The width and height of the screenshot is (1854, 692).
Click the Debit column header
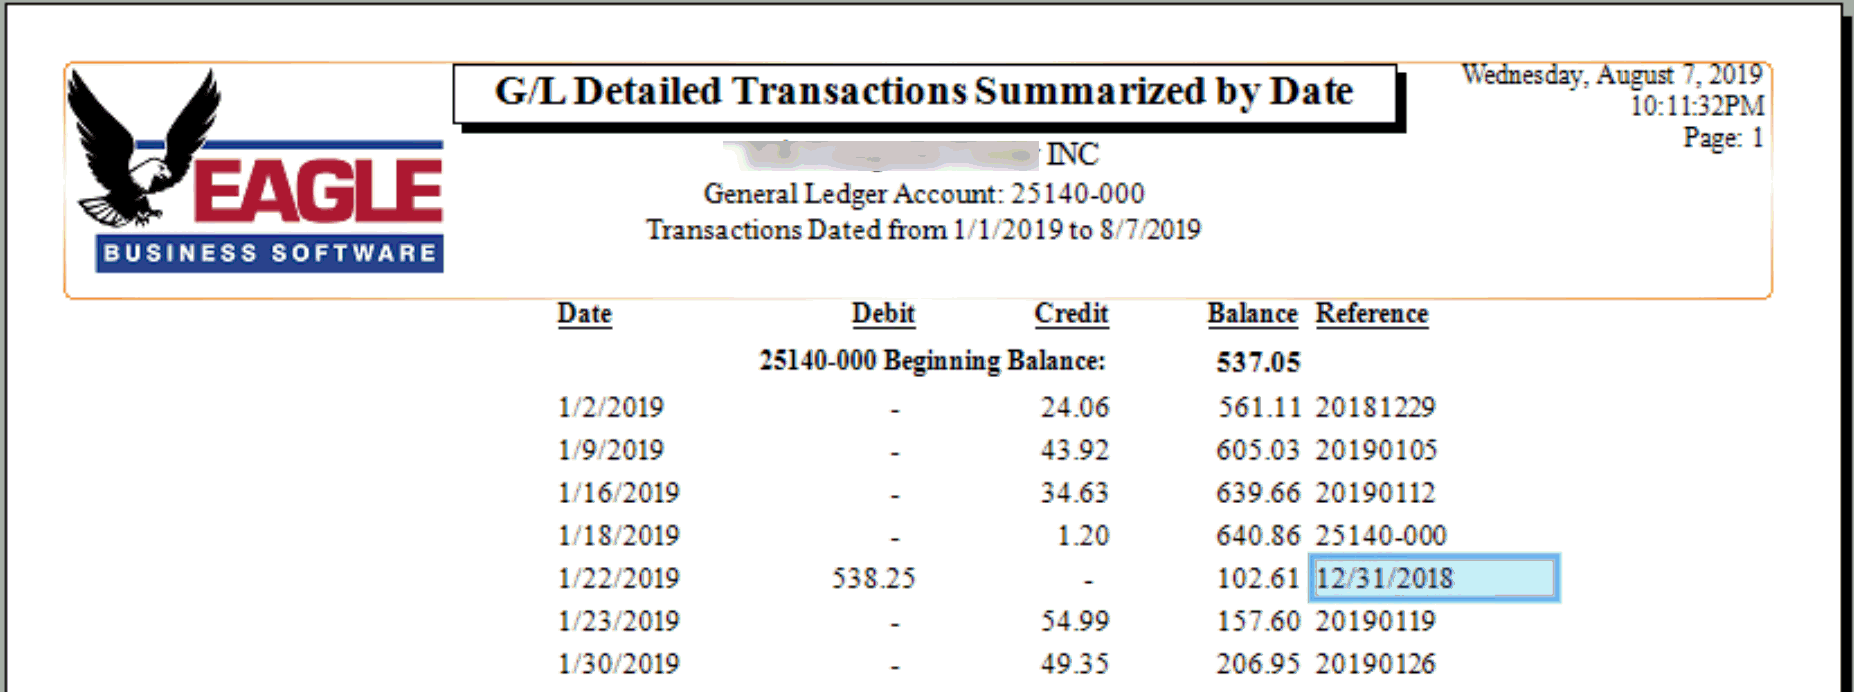(x=883, y=314)
